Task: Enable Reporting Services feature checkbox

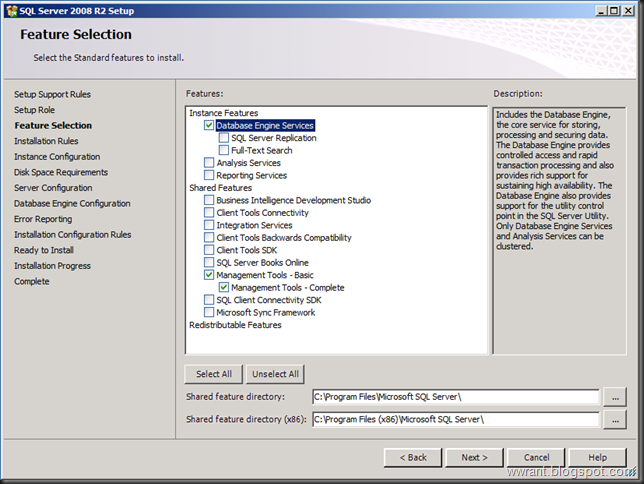Action: coord(209,175)
